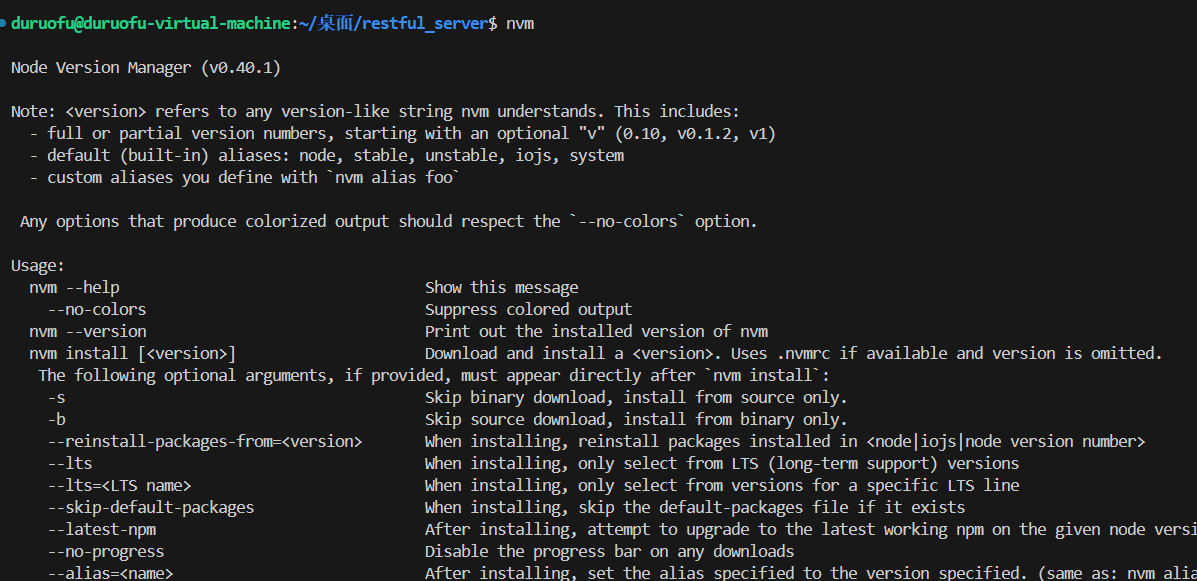Click the "nvm --help" usage entry
This screenshot has height=581, width=1197.
coord(74,287)
